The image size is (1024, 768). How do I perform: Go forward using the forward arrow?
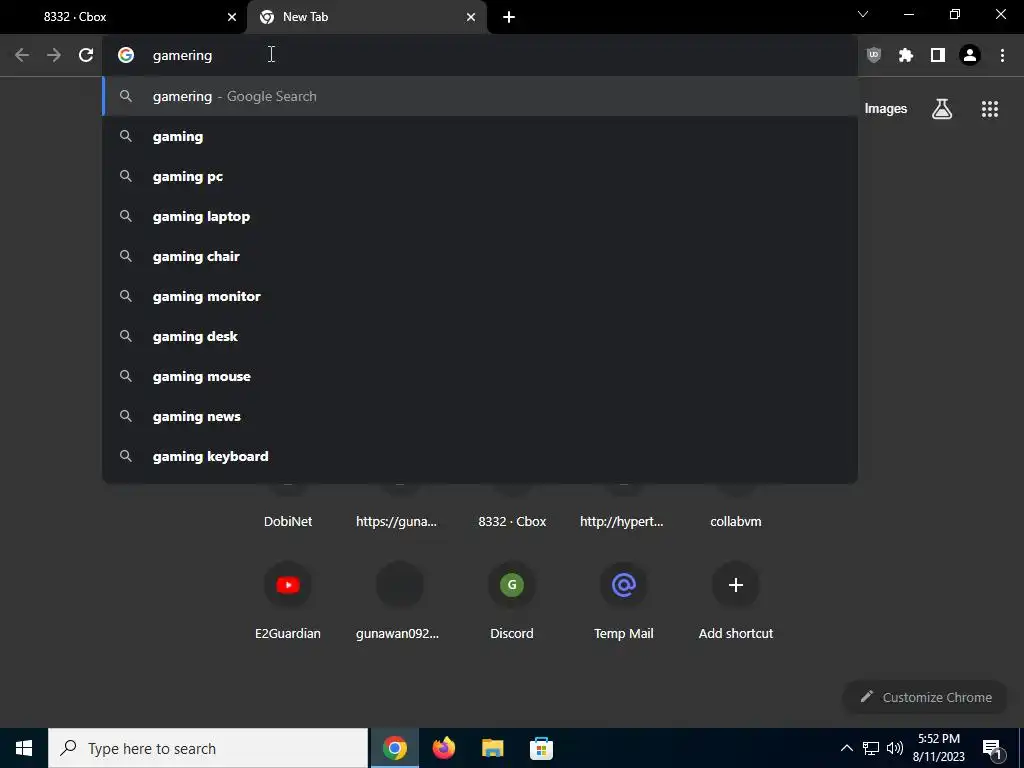pos(54,56)
